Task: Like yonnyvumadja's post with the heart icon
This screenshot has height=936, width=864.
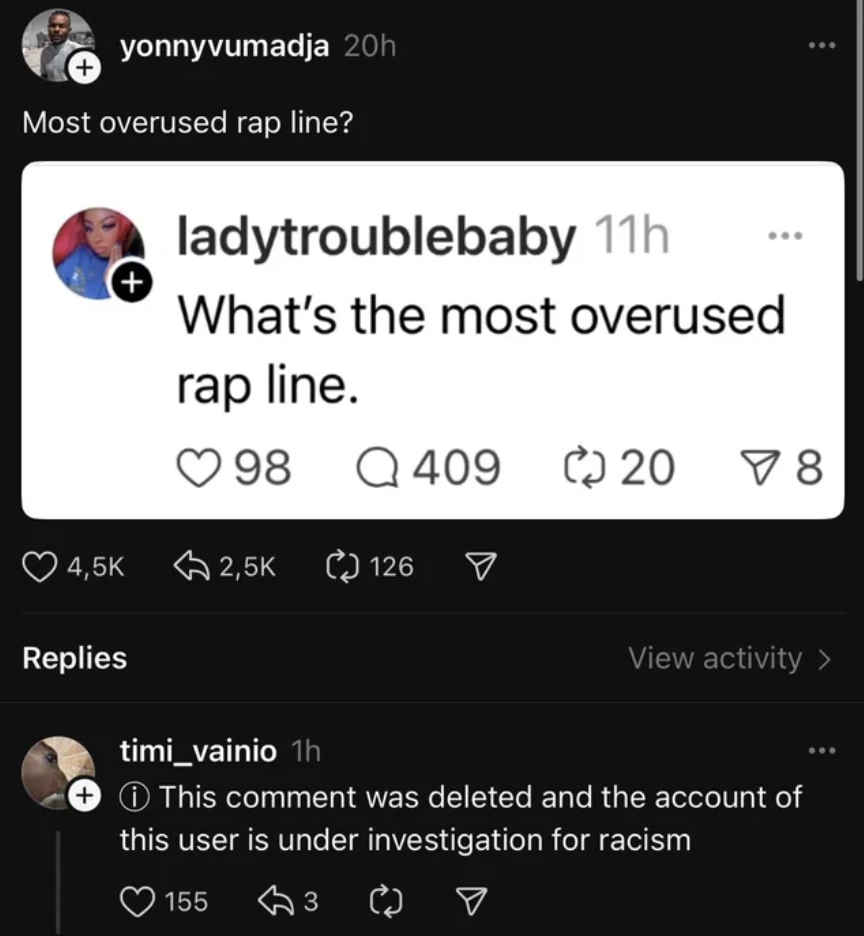Action: pos(39,567)
